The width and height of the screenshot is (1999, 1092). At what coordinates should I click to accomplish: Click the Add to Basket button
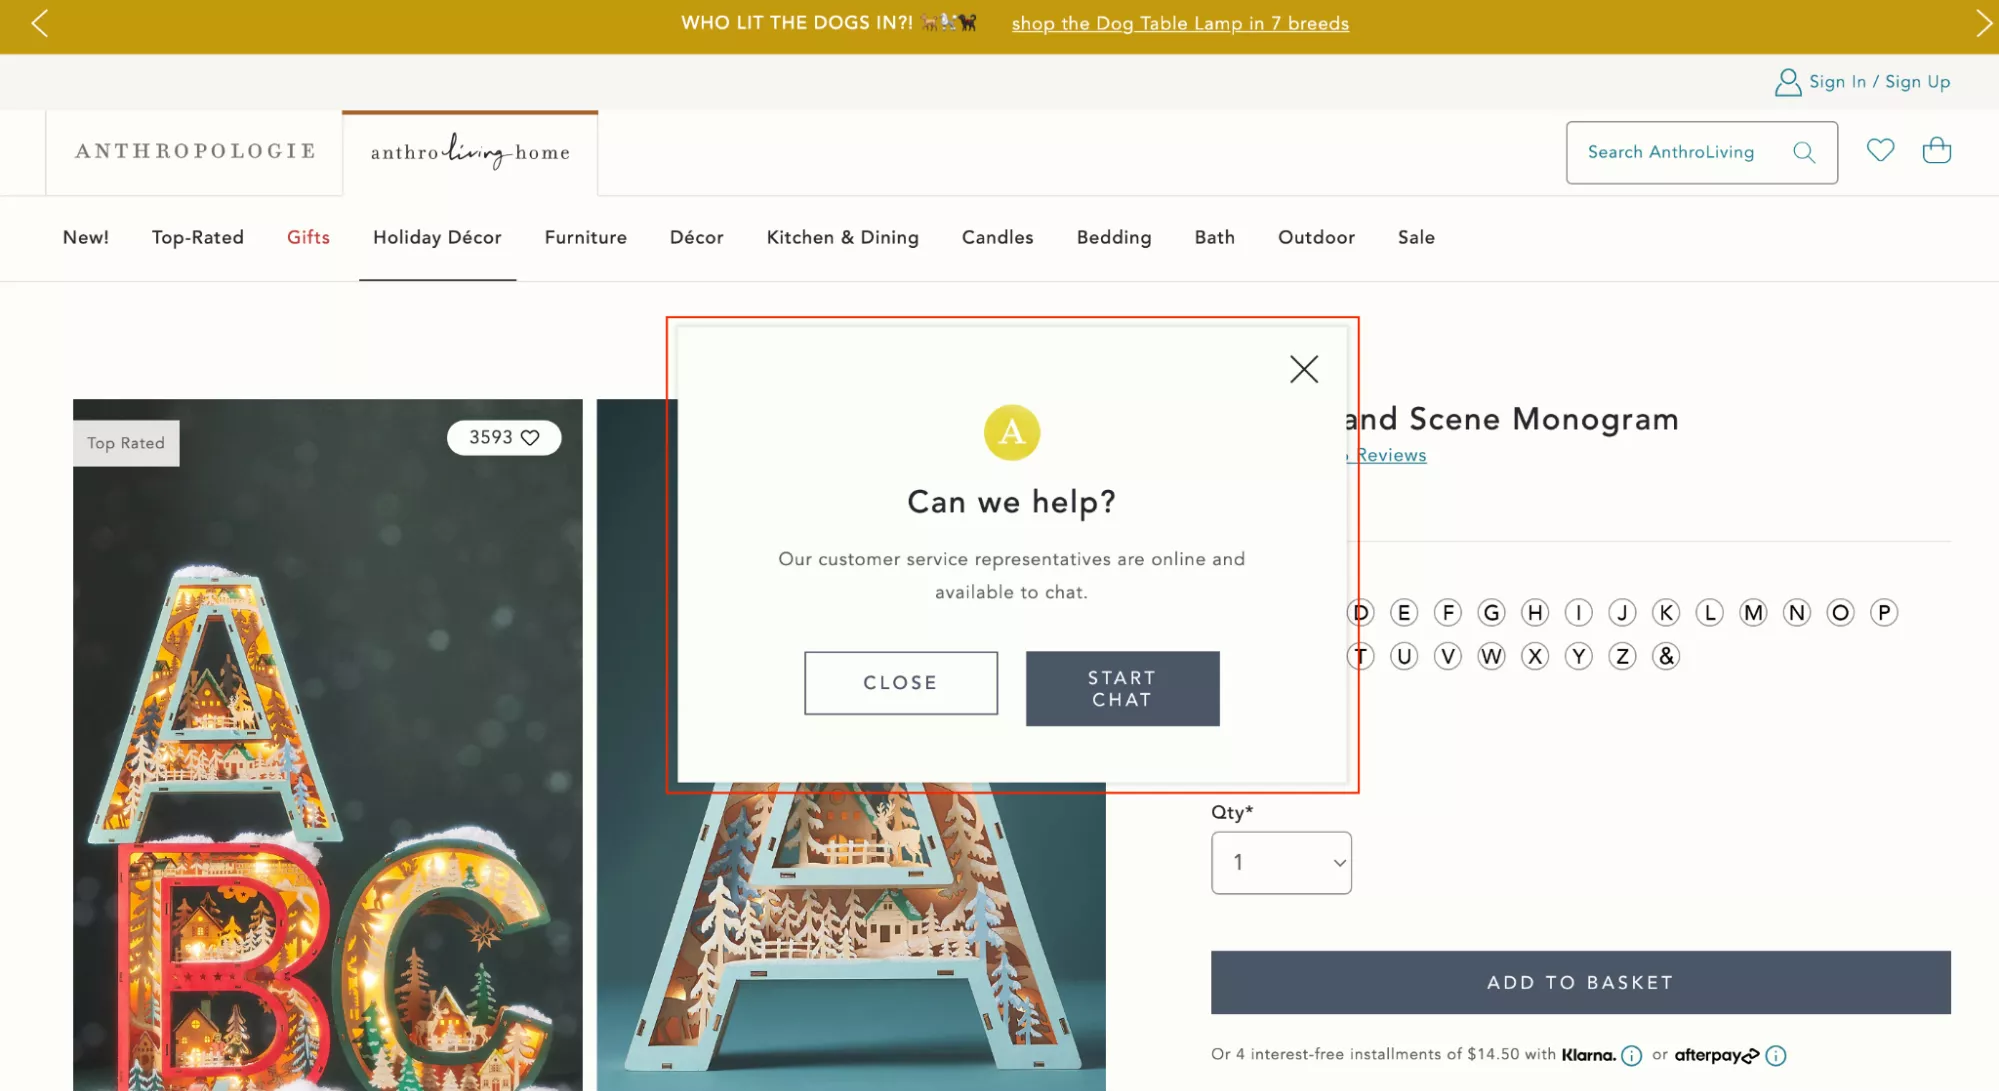tap(1580, 982)
